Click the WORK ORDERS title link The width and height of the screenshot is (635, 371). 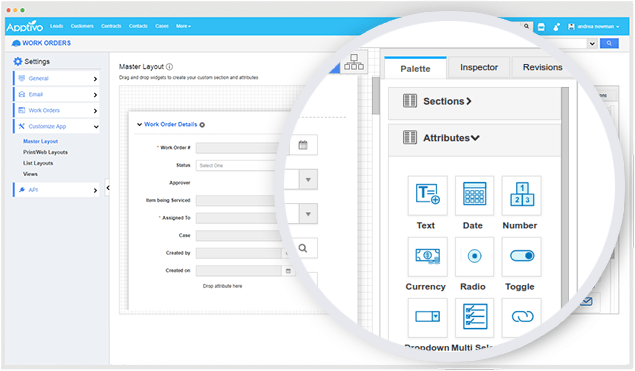tap(47, 43)
